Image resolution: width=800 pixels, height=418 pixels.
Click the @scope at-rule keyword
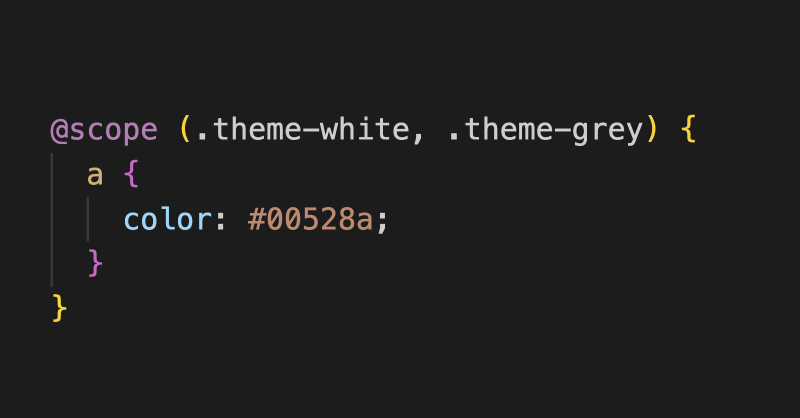point(104,131)
